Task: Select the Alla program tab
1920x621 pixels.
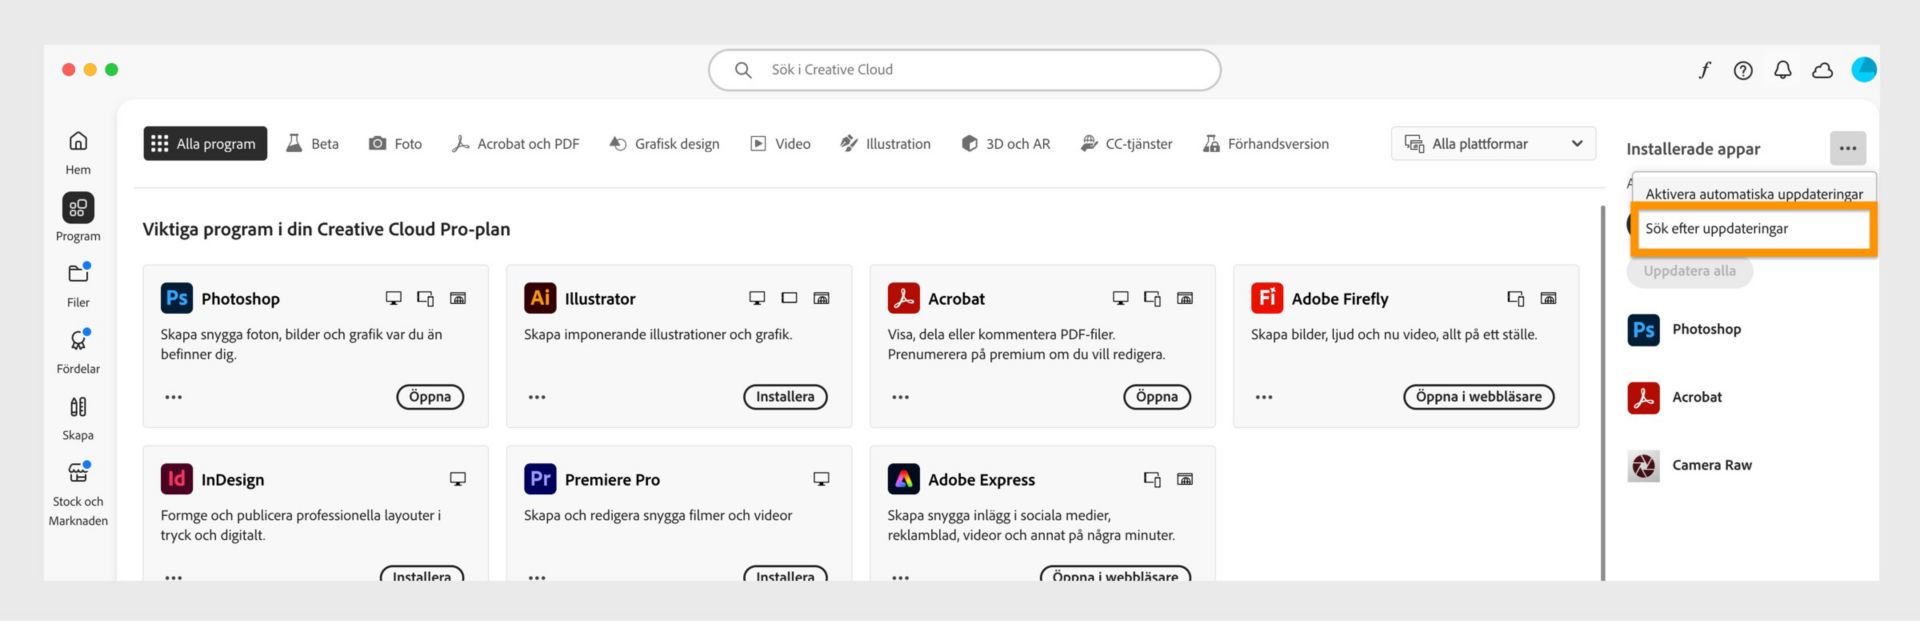Action: point(205,143)
